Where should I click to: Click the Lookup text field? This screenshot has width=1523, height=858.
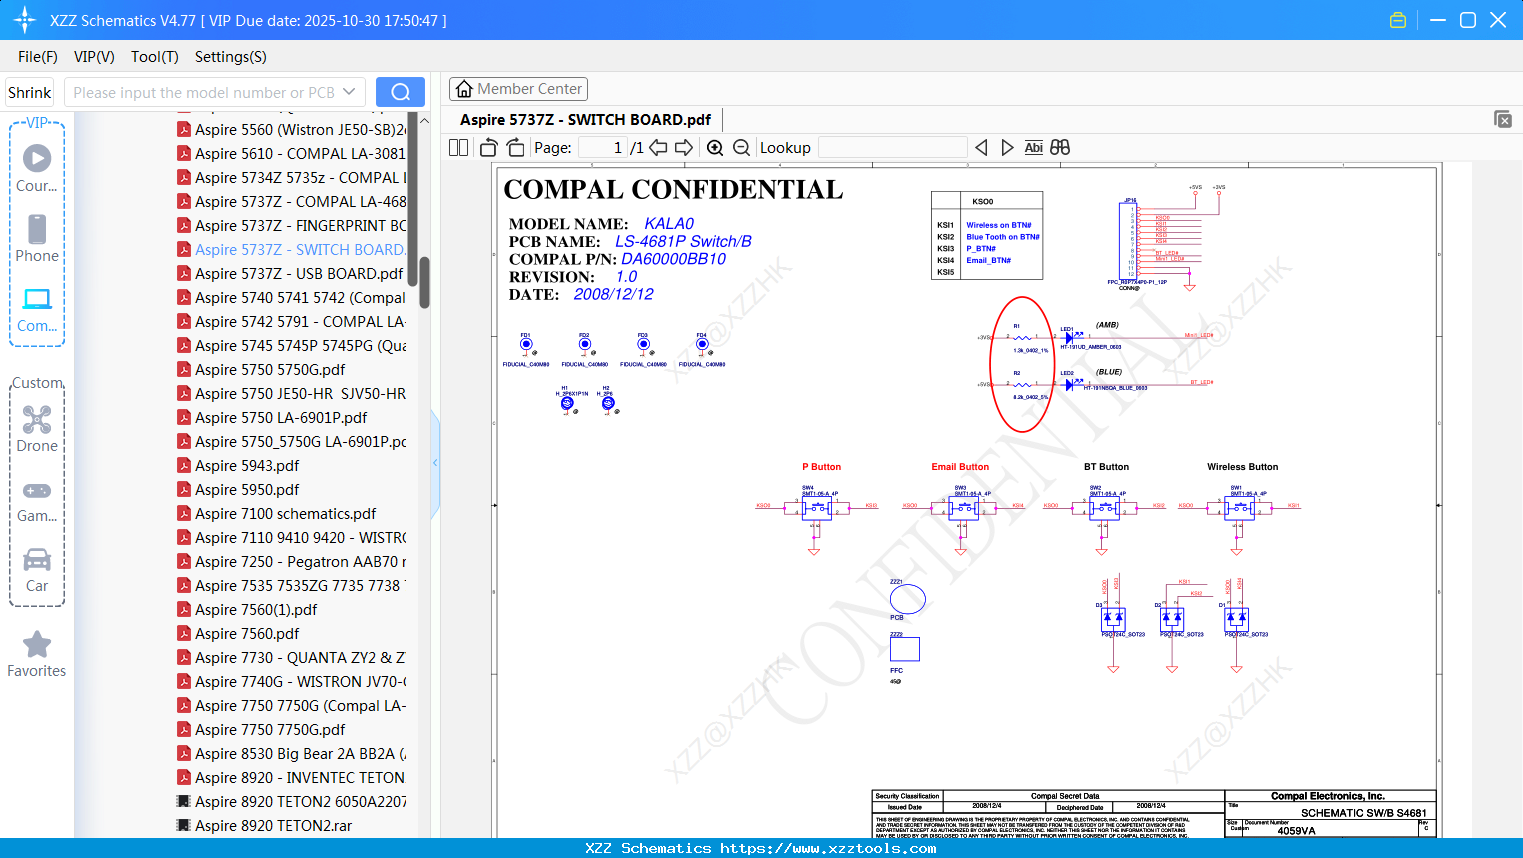click(893, 147)
